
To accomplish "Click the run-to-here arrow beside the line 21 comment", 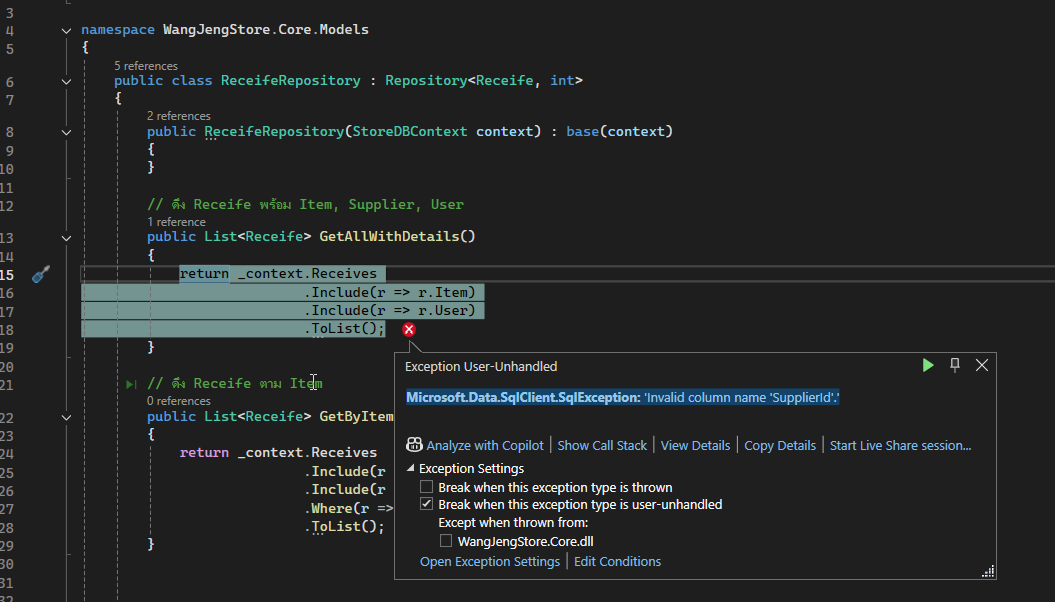I will (x=131, y=384).
